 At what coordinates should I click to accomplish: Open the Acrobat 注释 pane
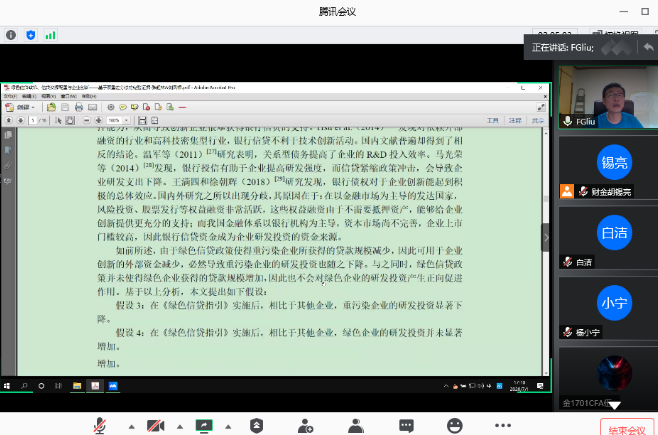pos(515,121)
